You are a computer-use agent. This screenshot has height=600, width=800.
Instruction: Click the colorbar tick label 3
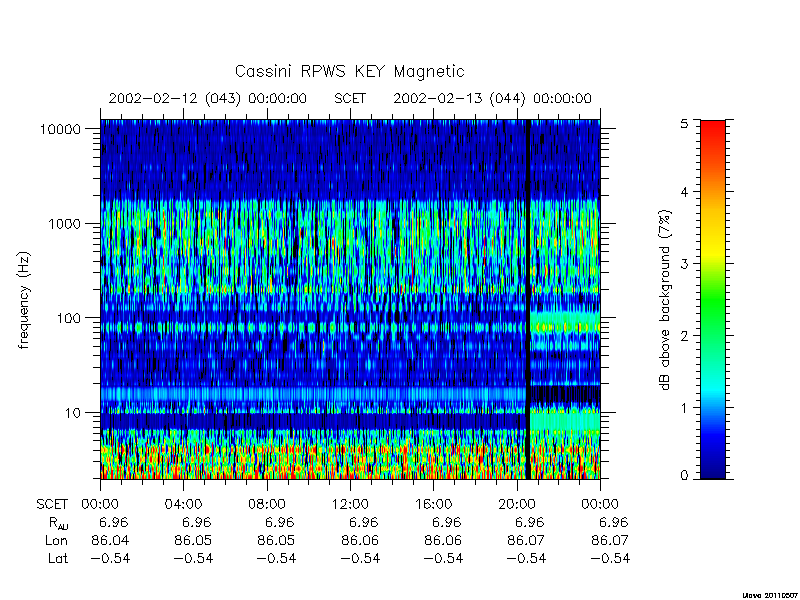[684, 264]
